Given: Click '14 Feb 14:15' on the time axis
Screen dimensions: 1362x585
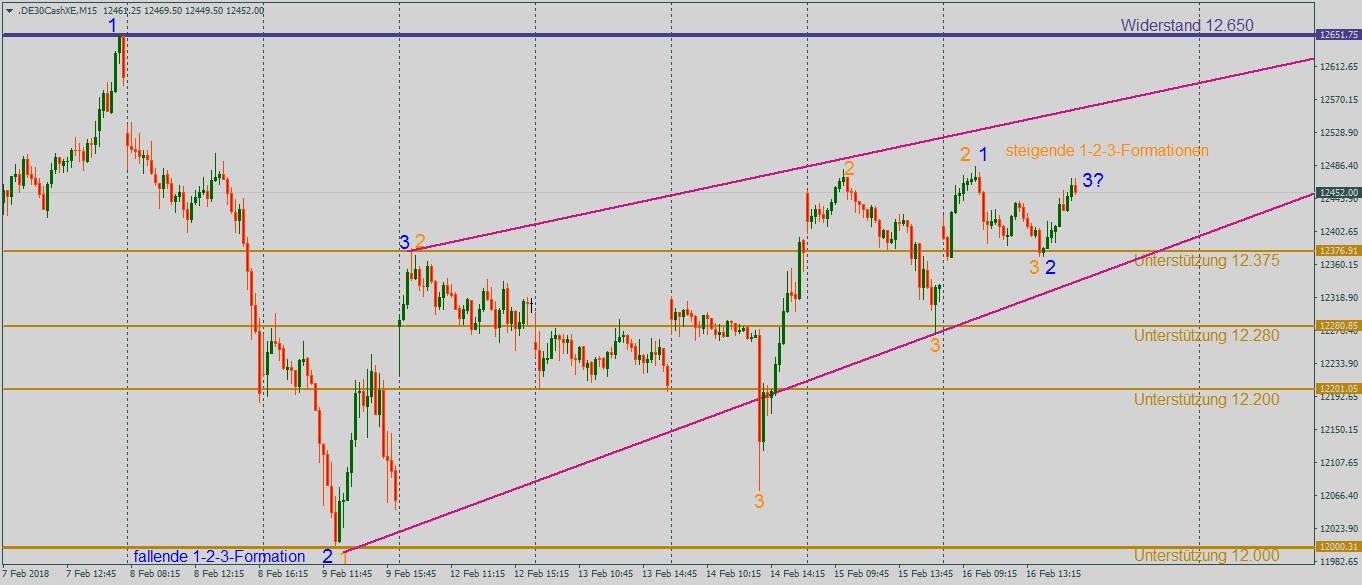Looking at the screenshot, I should click(797, 575).
